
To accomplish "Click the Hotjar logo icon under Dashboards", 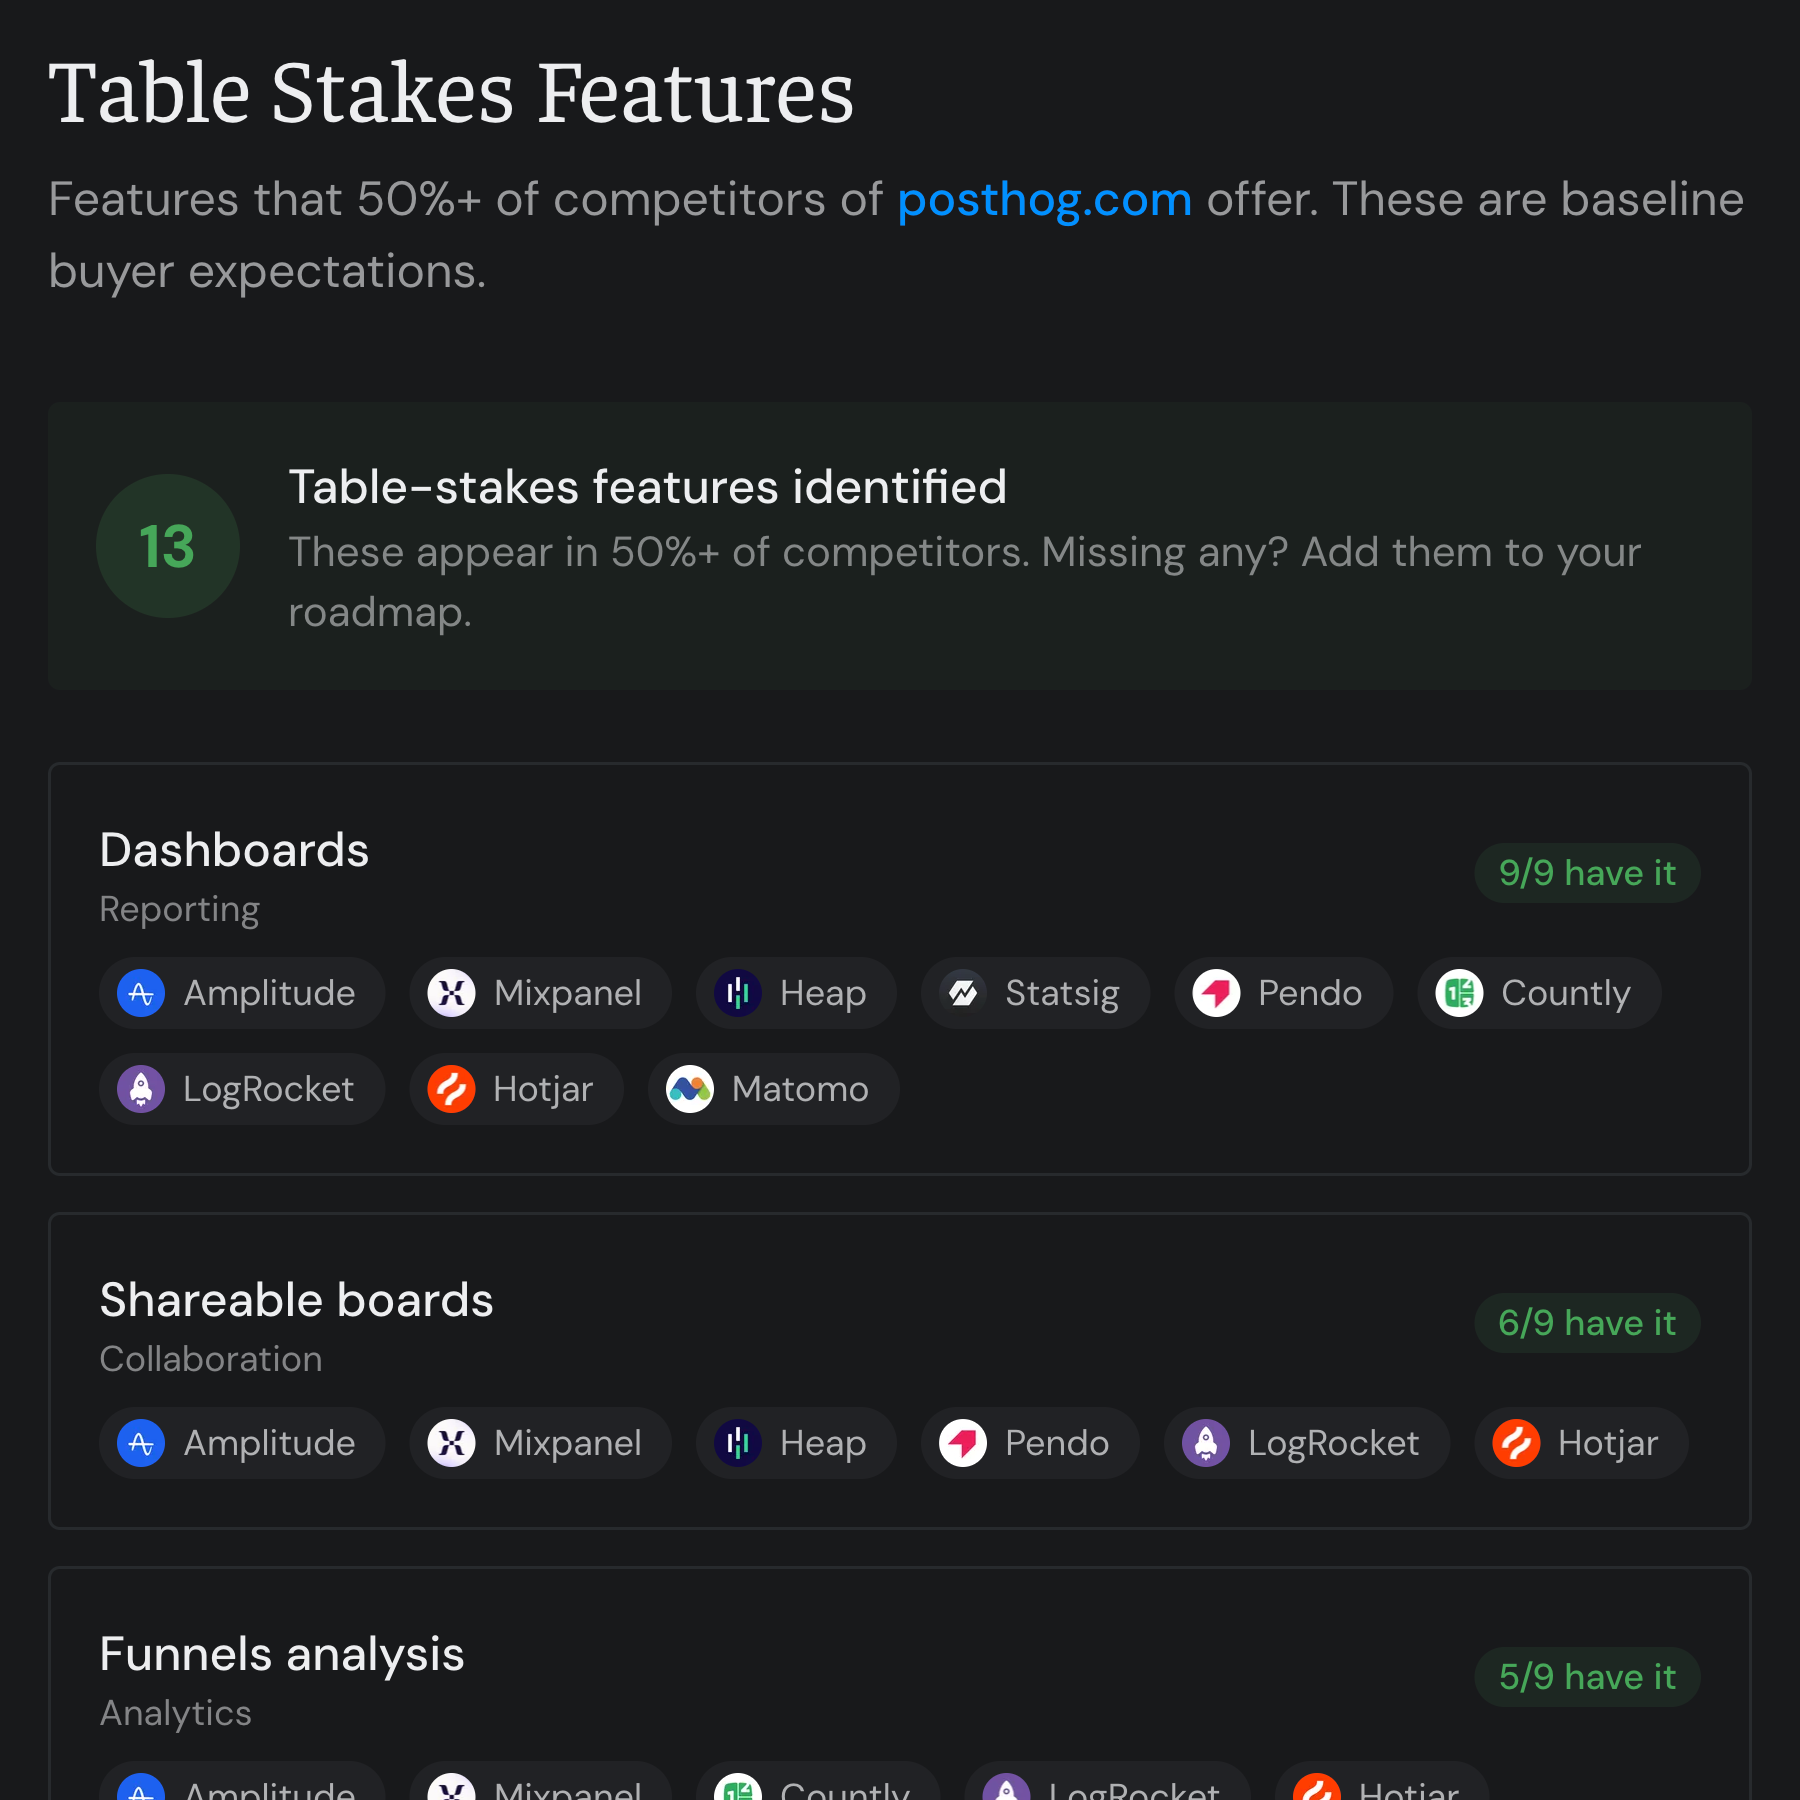I will click(x=451, y=1090).
